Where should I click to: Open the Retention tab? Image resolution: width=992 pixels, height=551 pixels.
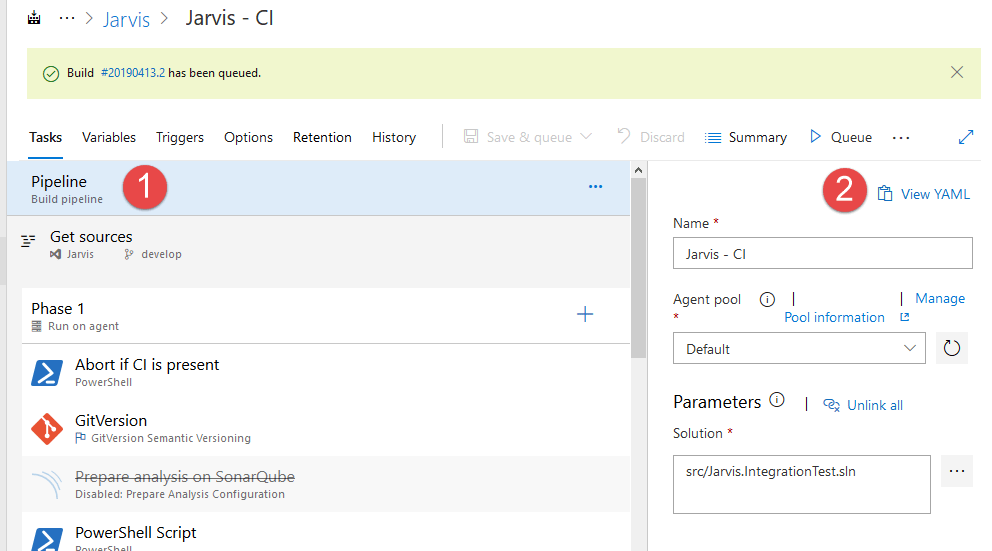click(x=322, y=137)
